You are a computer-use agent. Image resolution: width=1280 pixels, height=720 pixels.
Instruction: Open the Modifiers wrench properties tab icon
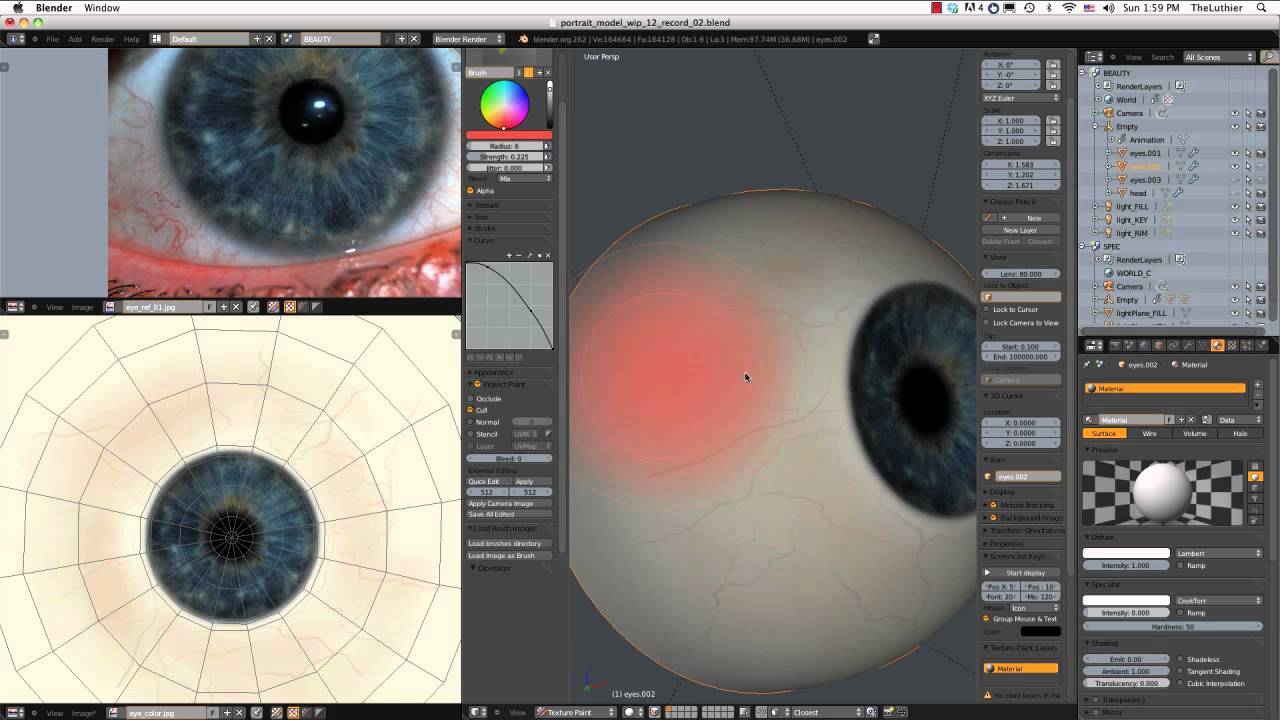point(1188,345)
